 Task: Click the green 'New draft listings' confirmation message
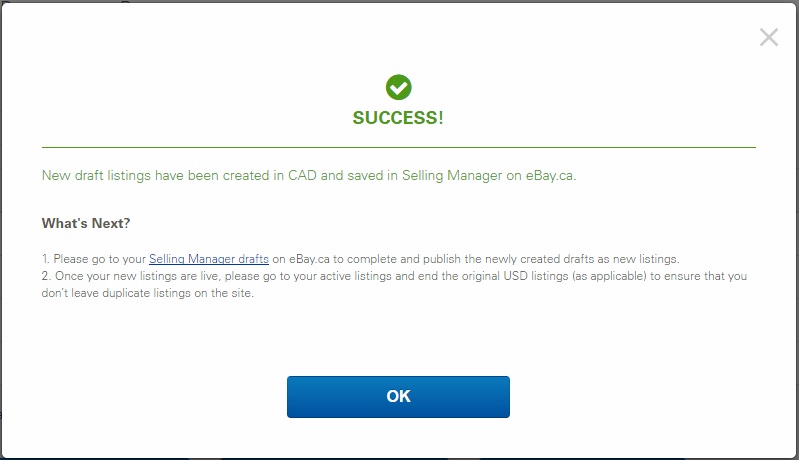point(309,176)
